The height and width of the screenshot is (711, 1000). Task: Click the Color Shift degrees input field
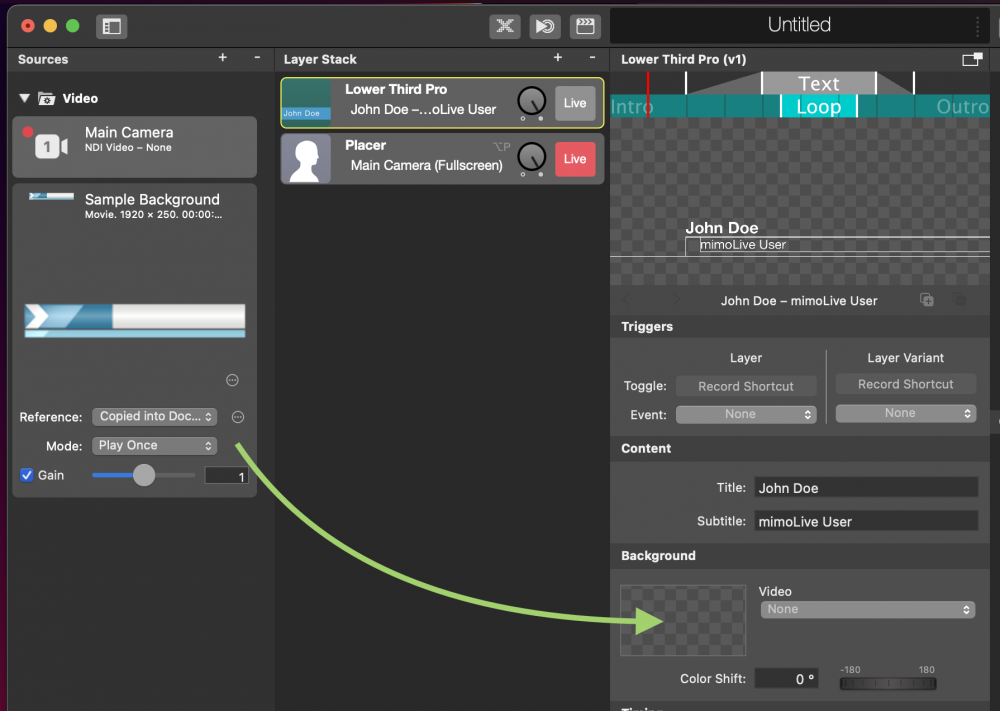786,678
